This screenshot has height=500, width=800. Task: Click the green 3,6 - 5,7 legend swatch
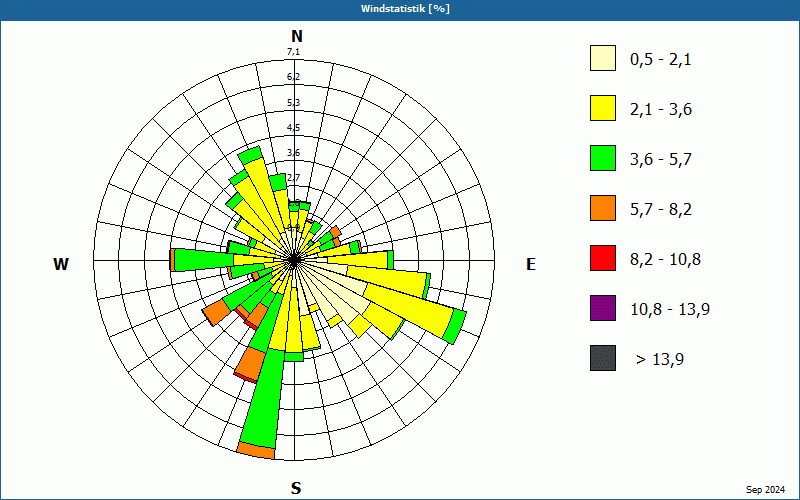click(x=603, y=158)
